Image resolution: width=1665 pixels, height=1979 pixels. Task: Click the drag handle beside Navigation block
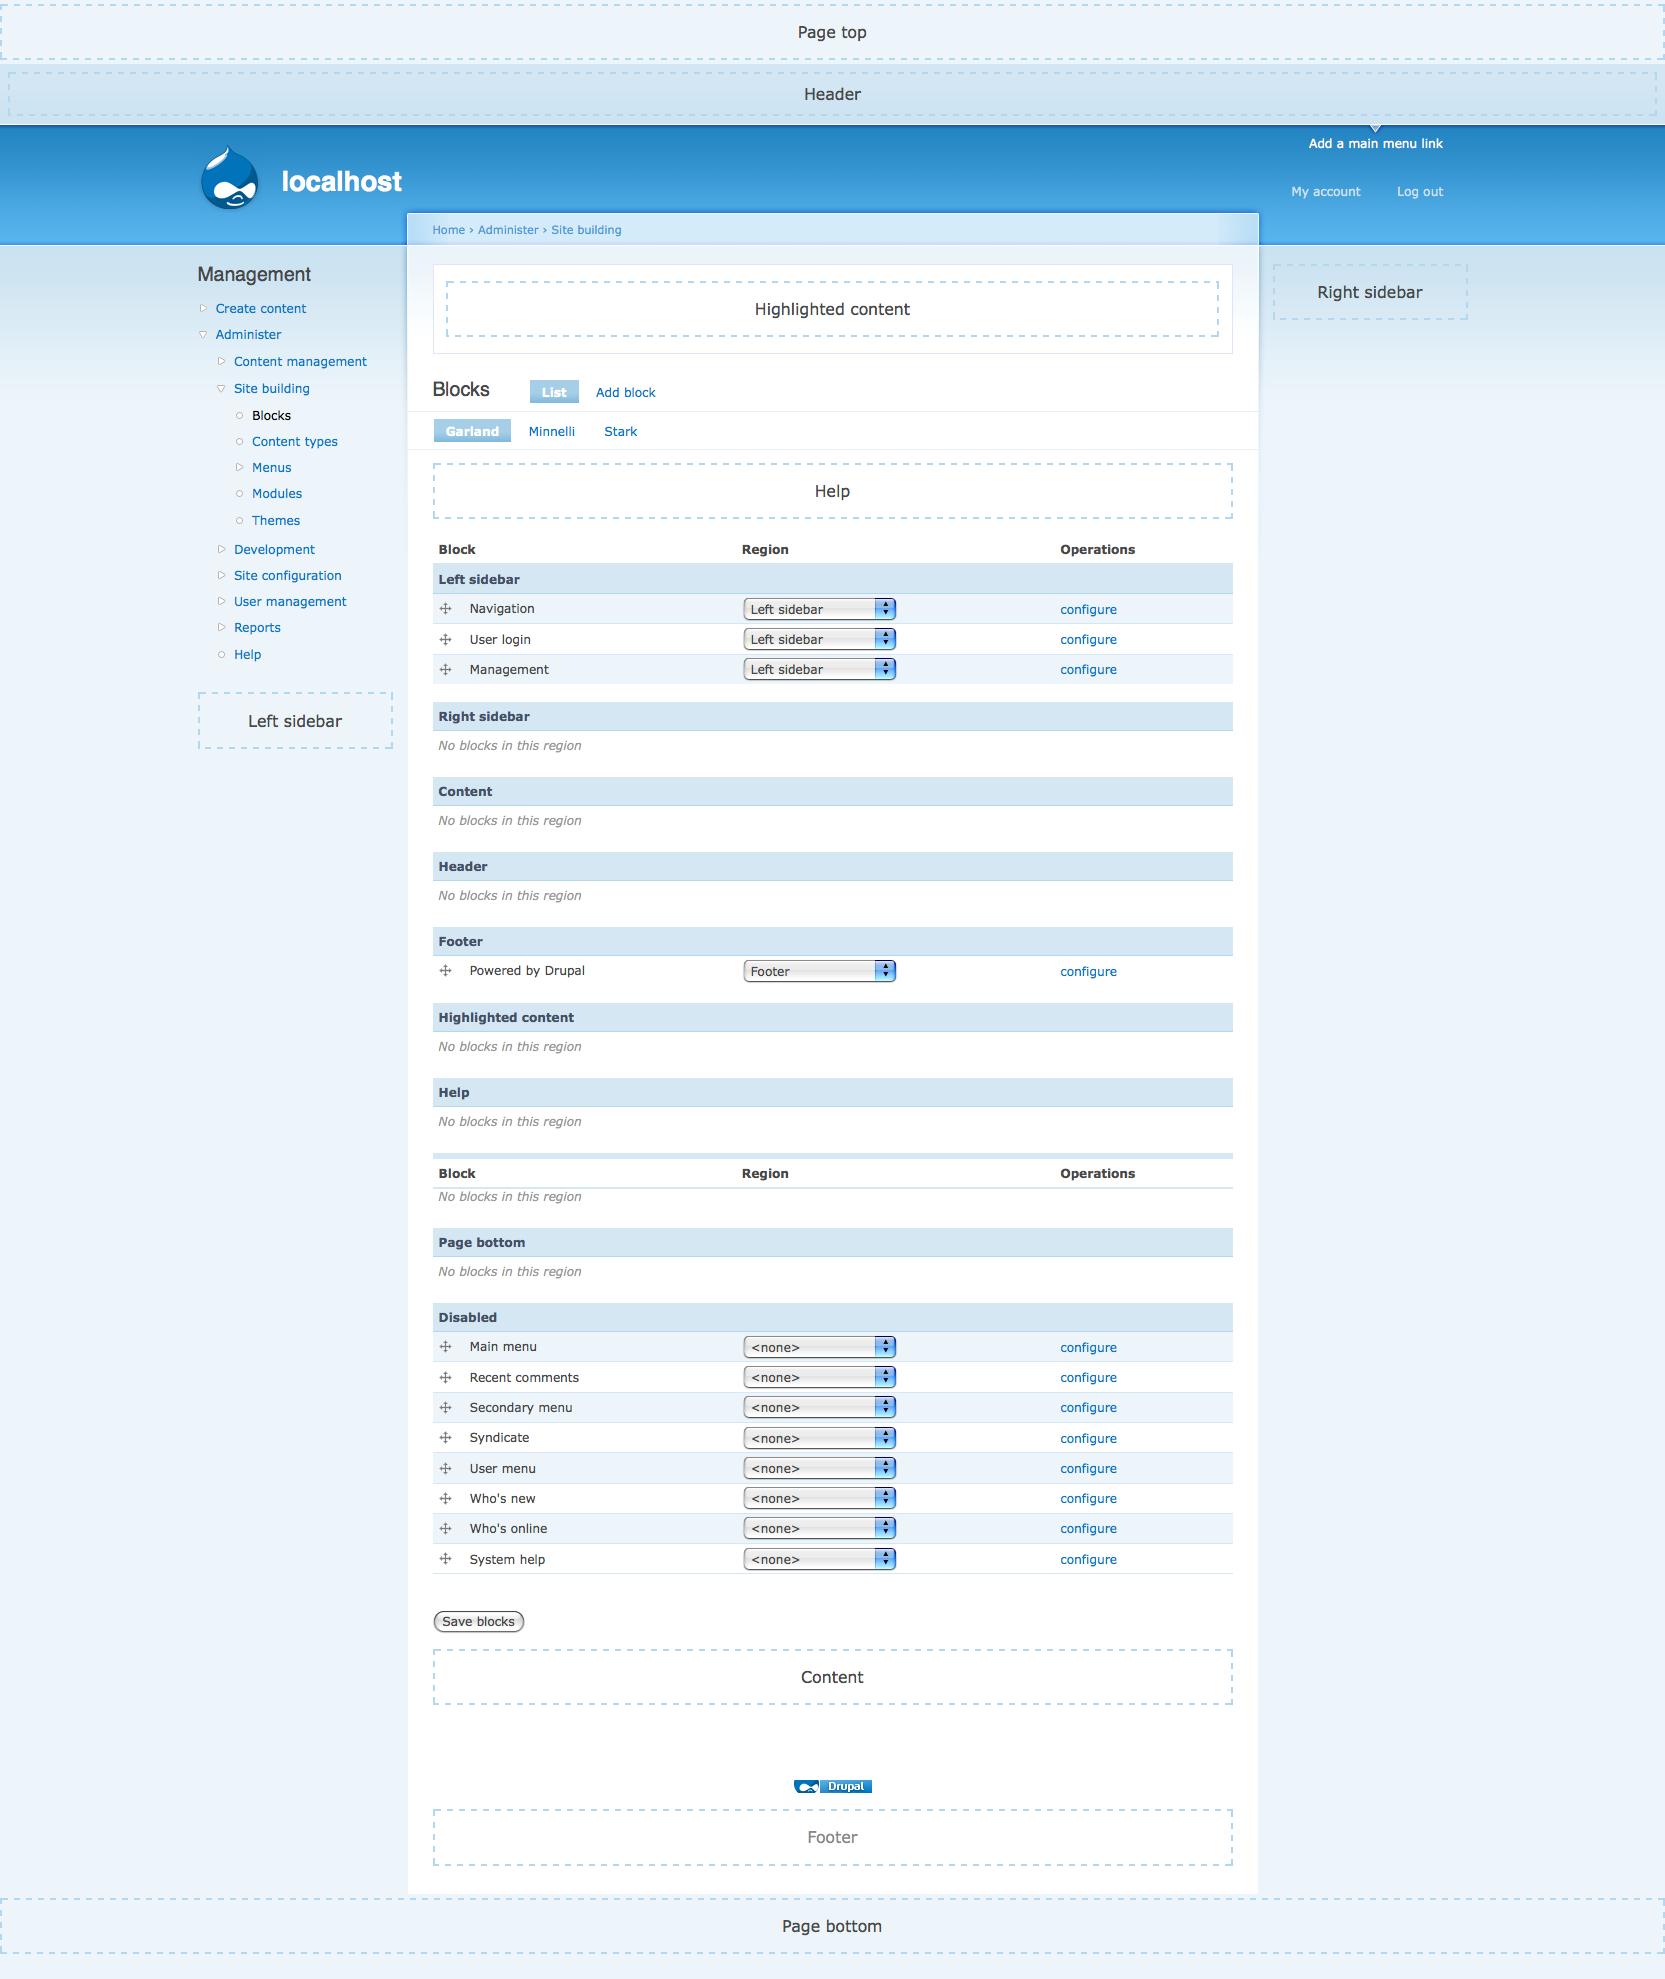[x=446, y=609]
